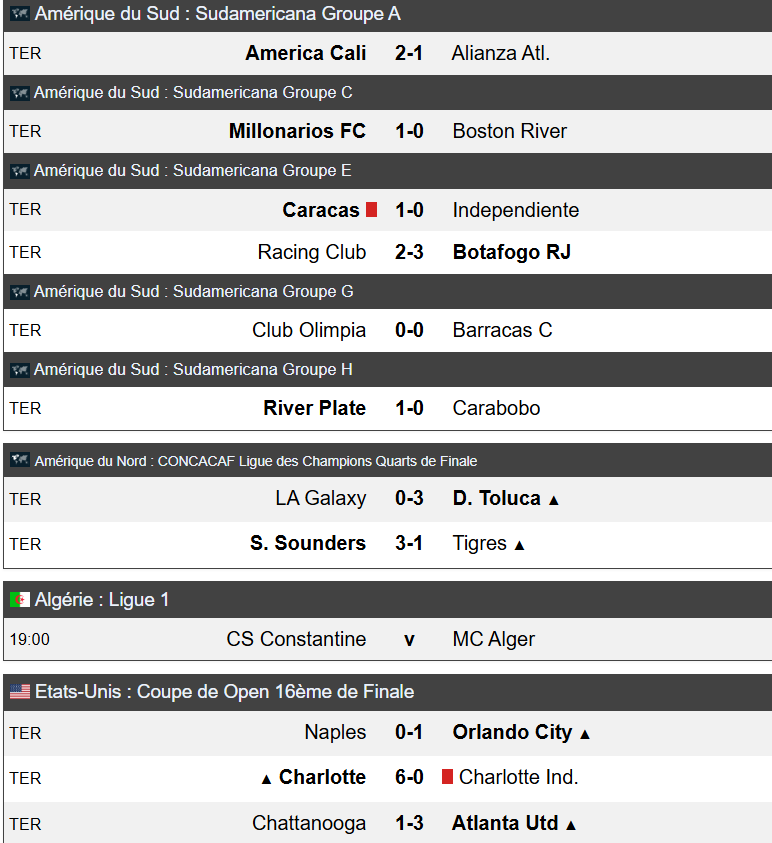The image size is (772, 843).
Task: Click the triangle marker next to Orlando City
Action: [585, 734]
